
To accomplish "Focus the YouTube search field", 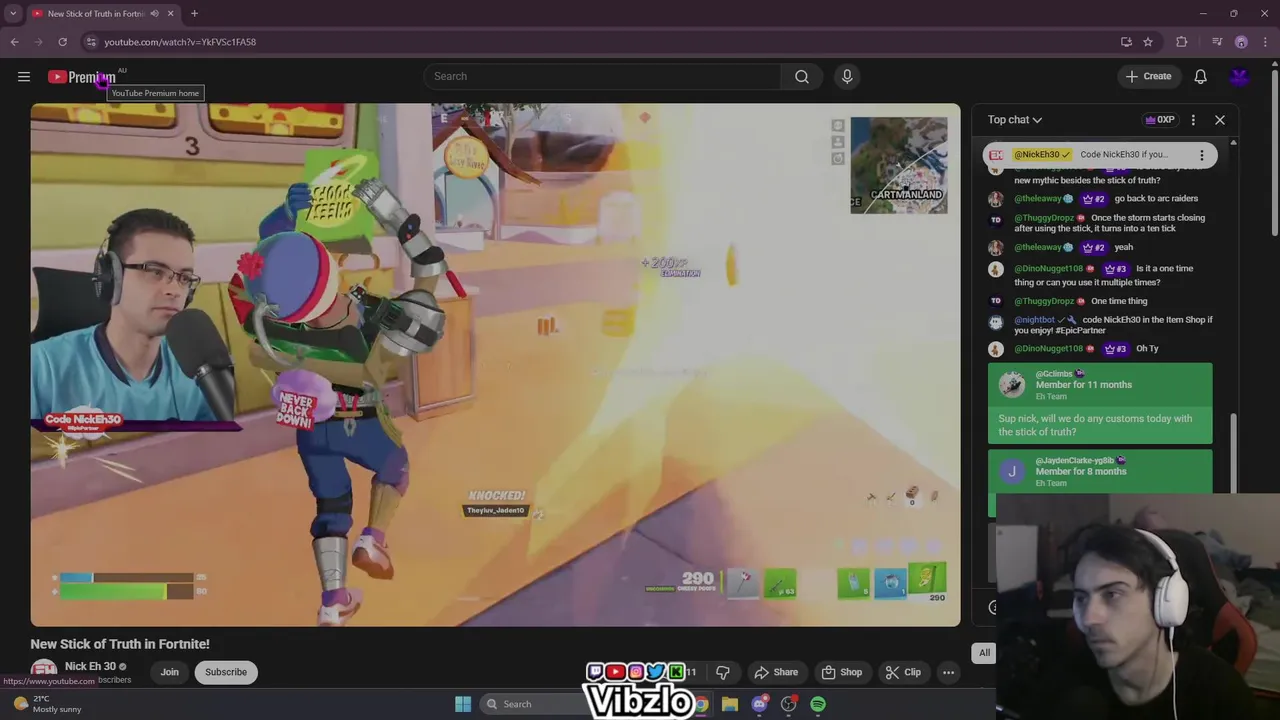I will tap(603, 77).
